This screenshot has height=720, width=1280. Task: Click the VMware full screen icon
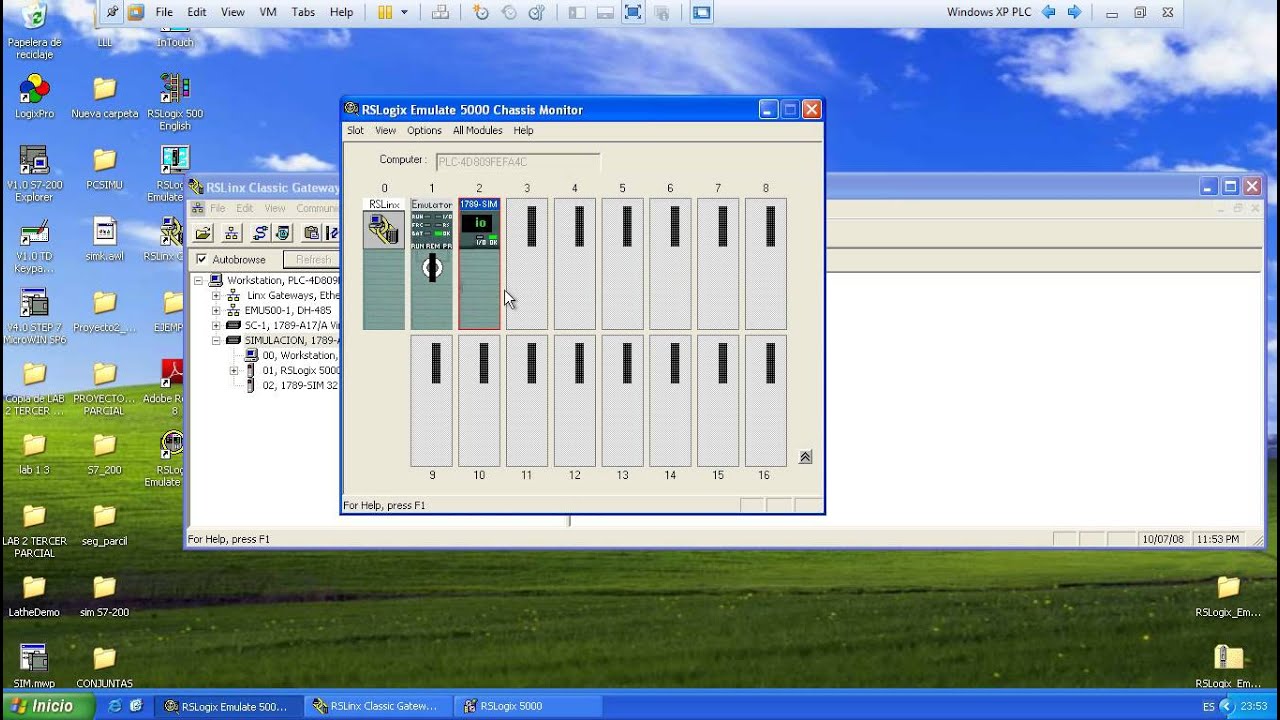[633, 12]
